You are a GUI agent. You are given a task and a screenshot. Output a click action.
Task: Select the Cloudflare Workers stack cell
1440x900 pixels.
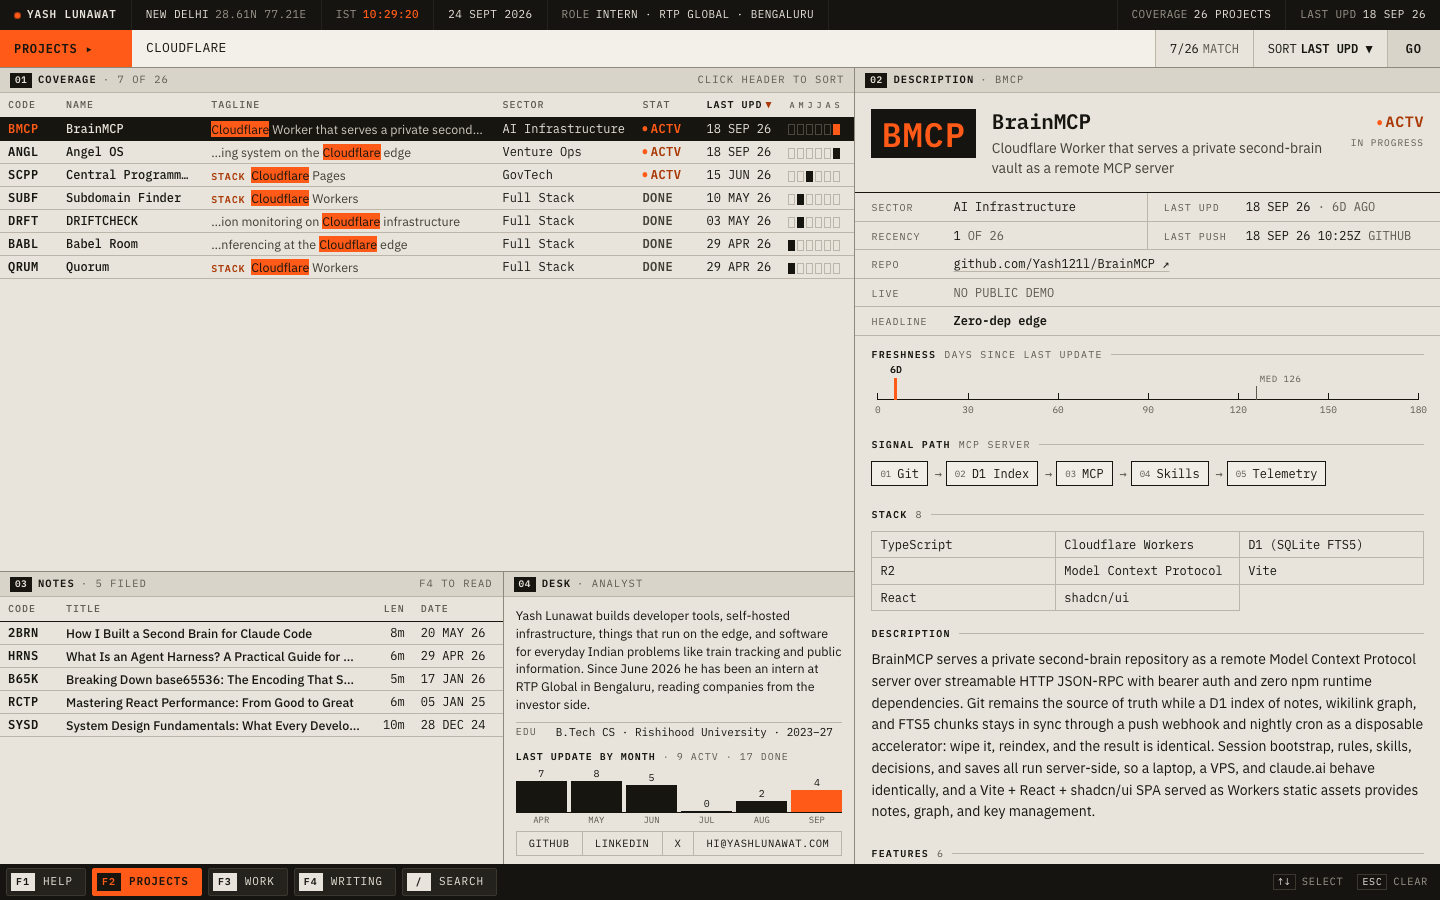1147,545
